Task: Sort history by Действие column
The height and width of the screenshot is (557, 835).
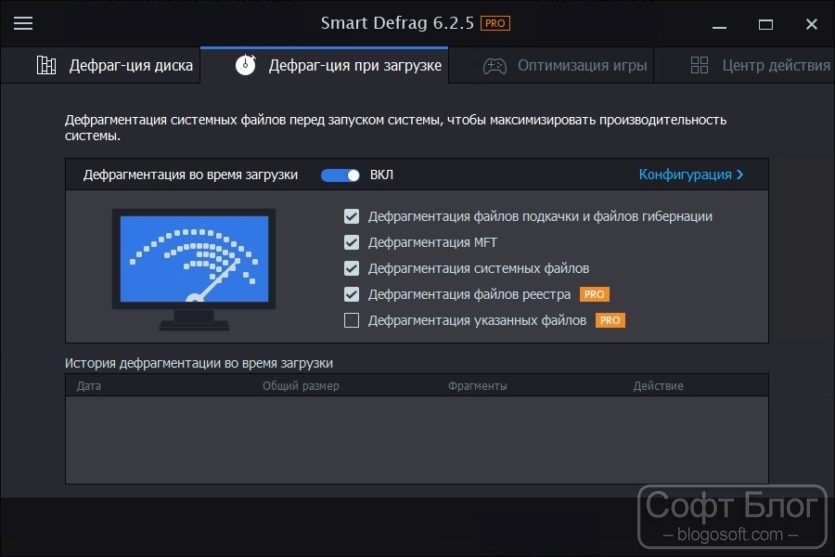Action: [x=658, y=386]
